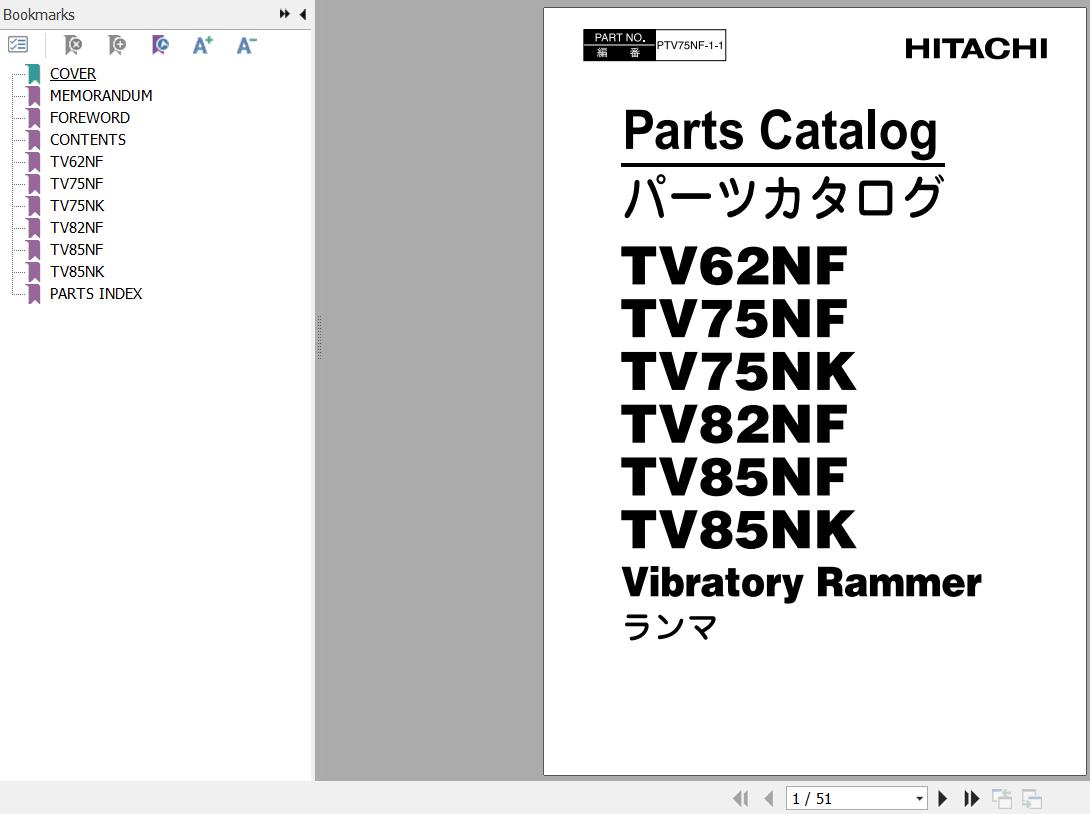Open the FOREWORD bookmark
This screenshot has width=1090, height=814.
[90, 117]
